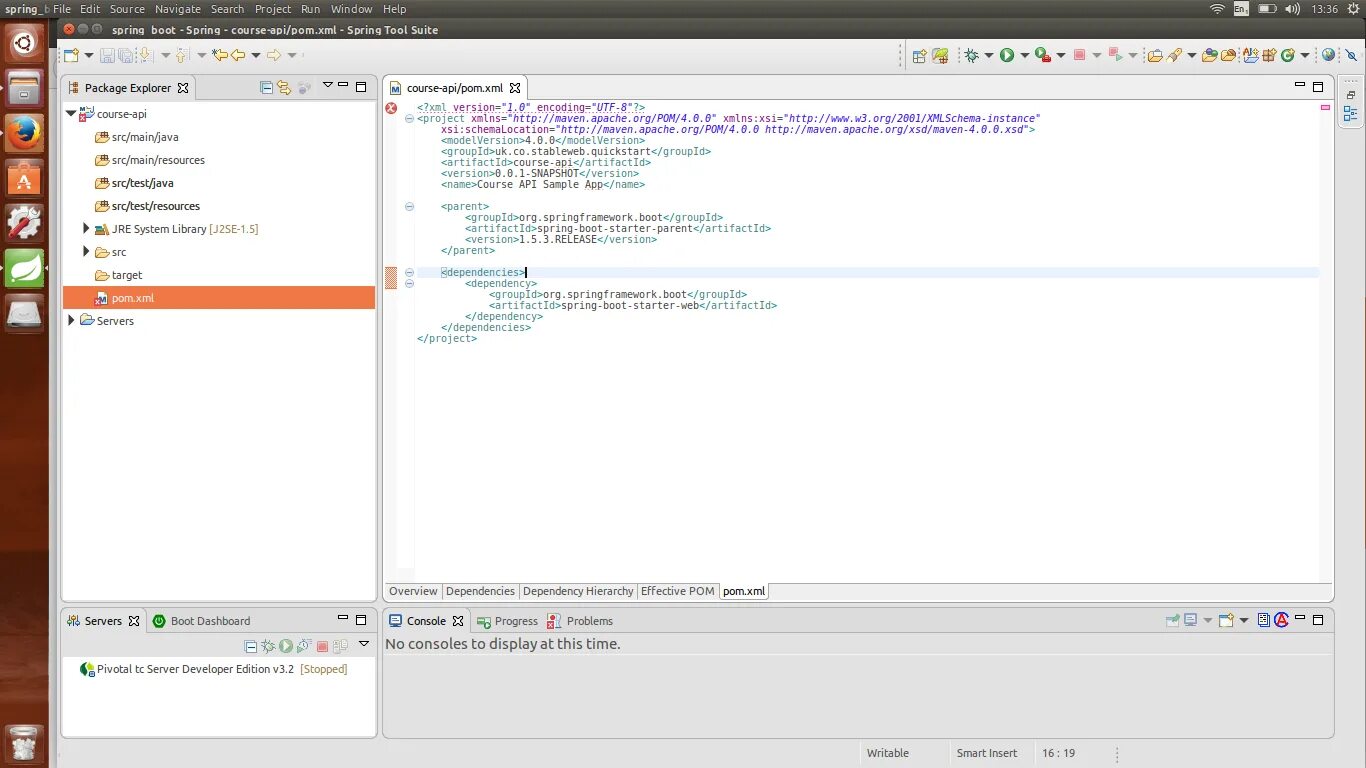Open Firefox from the Ubuntu launcher

coord(24,132)
